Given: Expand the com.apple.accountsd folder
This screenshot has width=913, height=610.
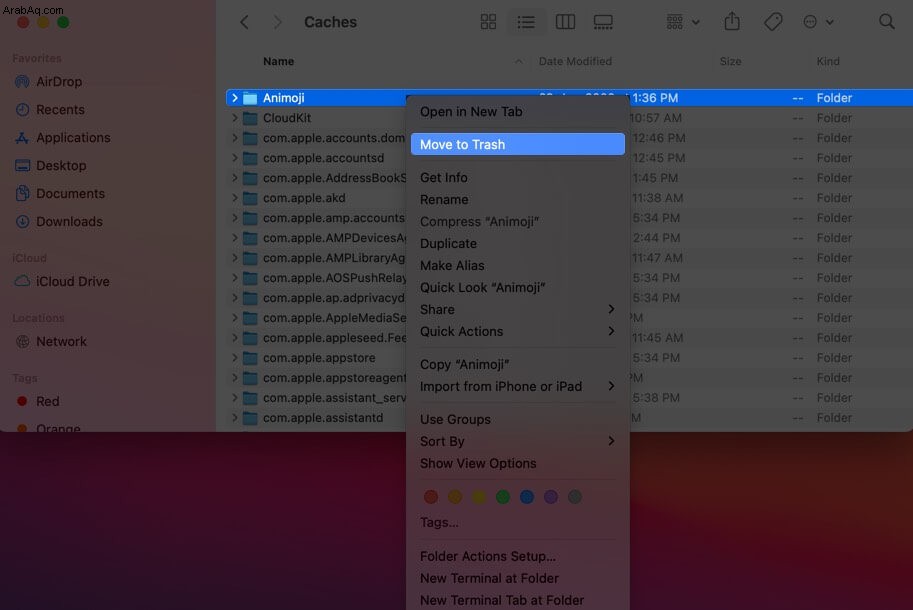Looking at the screenshot, I should pos(234,158).
